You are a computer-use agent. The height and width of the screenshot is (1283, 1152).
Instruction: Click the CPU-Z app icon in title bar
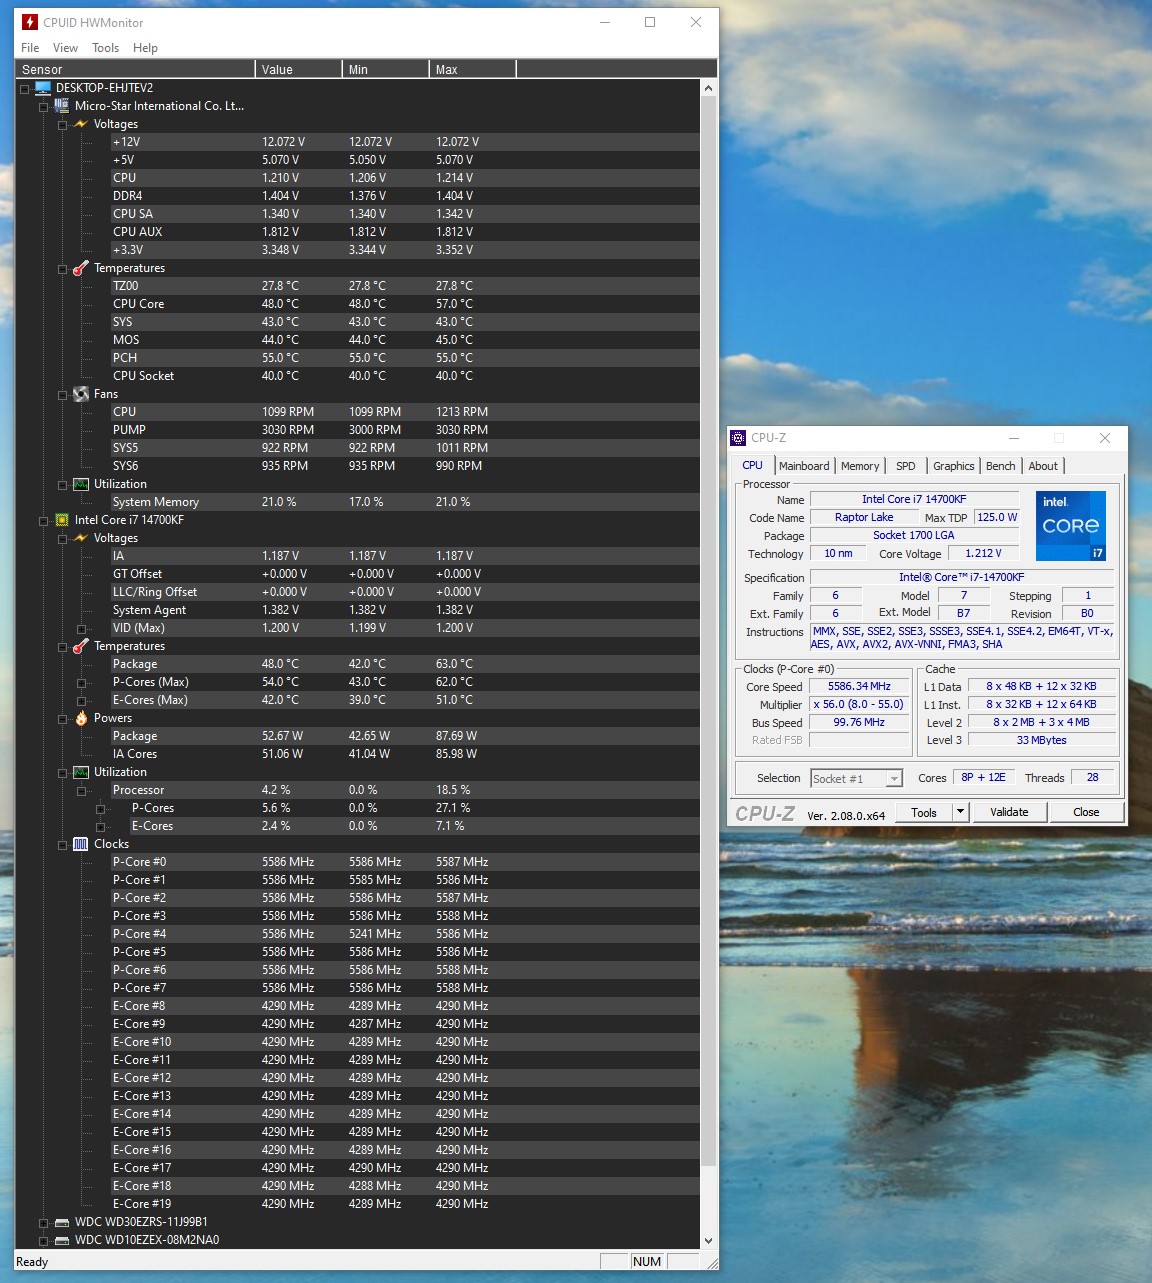[738, 437]
